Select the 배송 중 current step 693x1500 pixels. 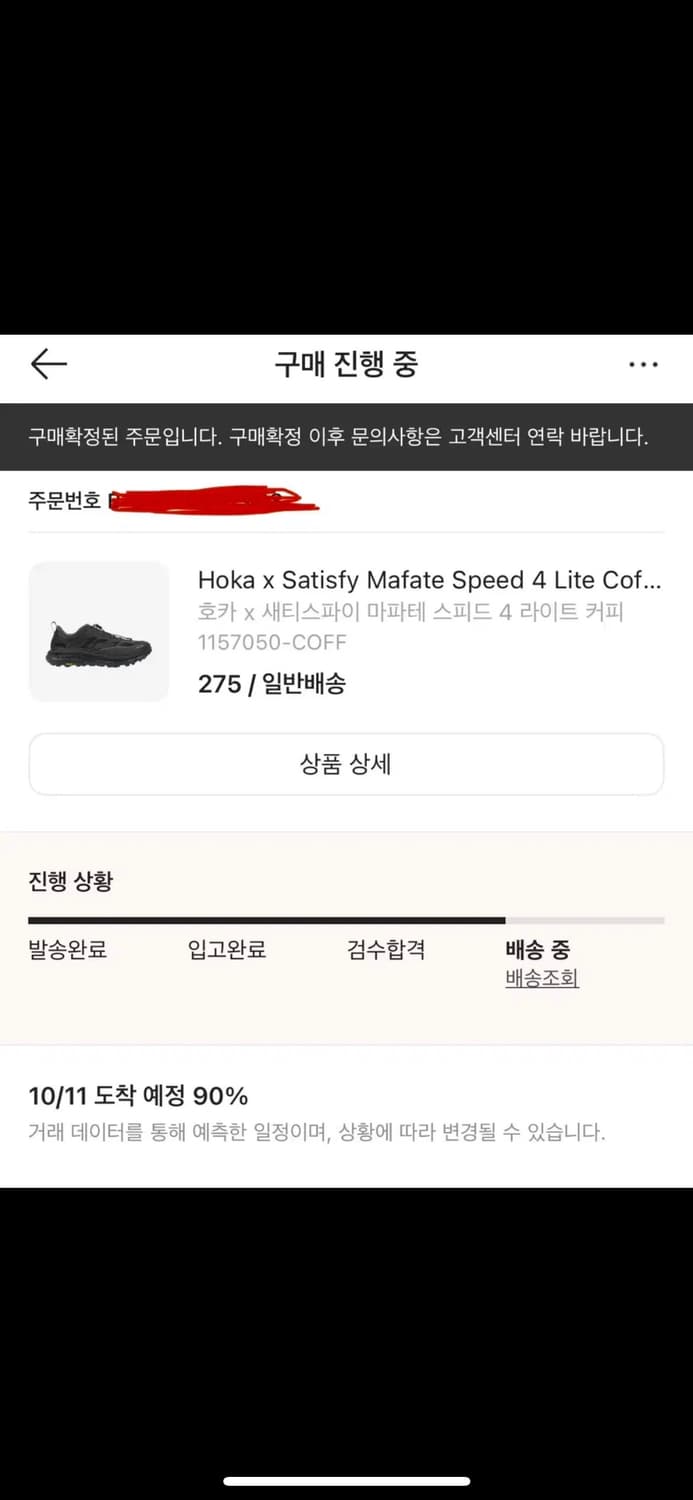[x=538, y=950]
